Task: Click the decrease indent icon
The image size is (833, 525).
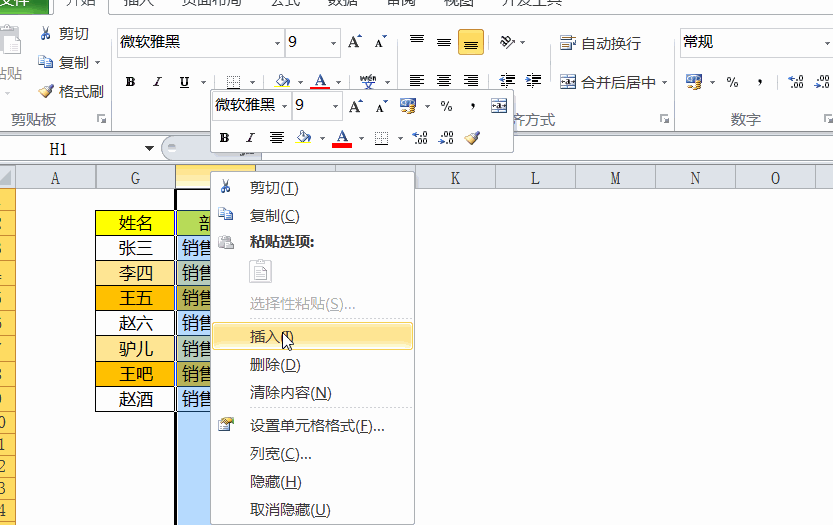Action: (x=507, y=81)
